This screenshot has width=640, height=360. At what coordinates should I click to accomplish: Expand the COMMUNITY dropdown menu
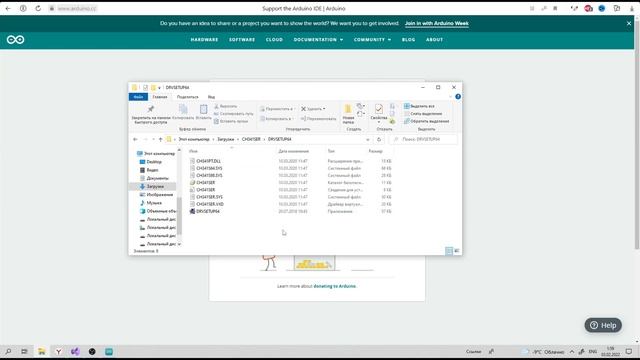tap(372, 40)
